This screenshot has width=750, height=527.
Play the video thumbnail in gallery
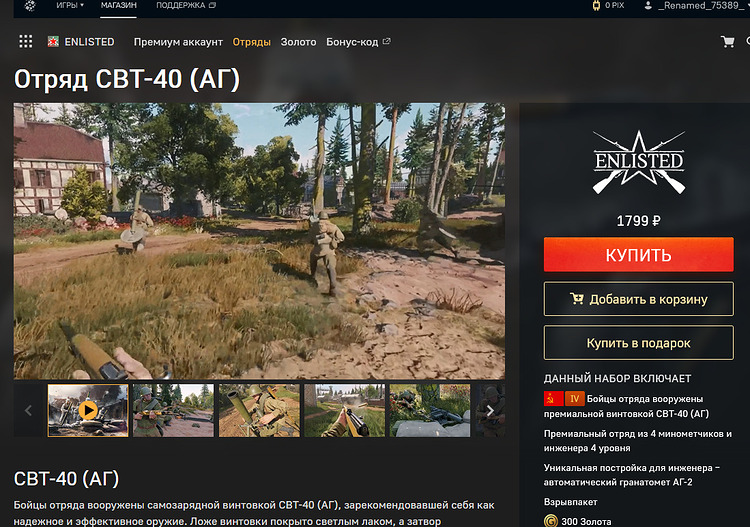pyautogui.click(x=88, y=410)
